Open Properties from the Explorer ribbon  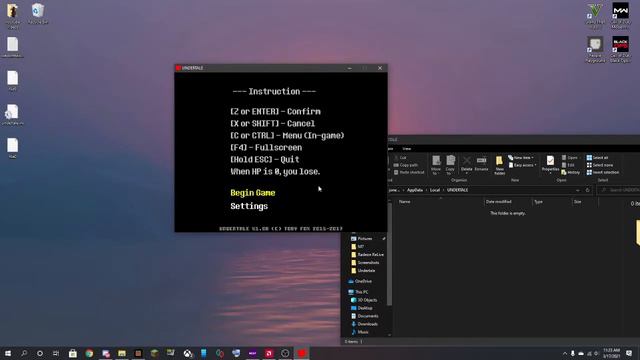[x=550, y=164]
